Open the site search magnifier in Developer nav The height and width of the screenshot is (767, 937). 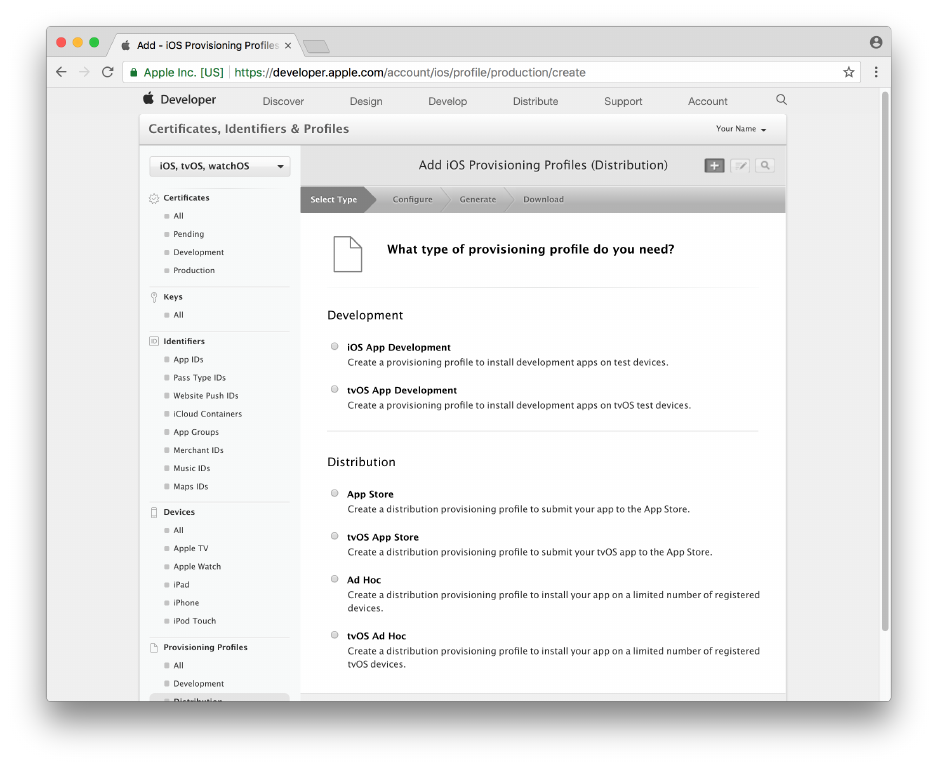tap(781, 100)
